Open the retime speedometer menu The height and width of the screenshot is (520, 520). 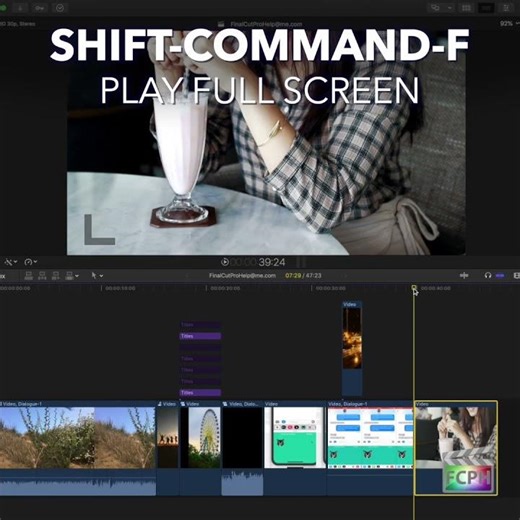[x=31, y=262]
